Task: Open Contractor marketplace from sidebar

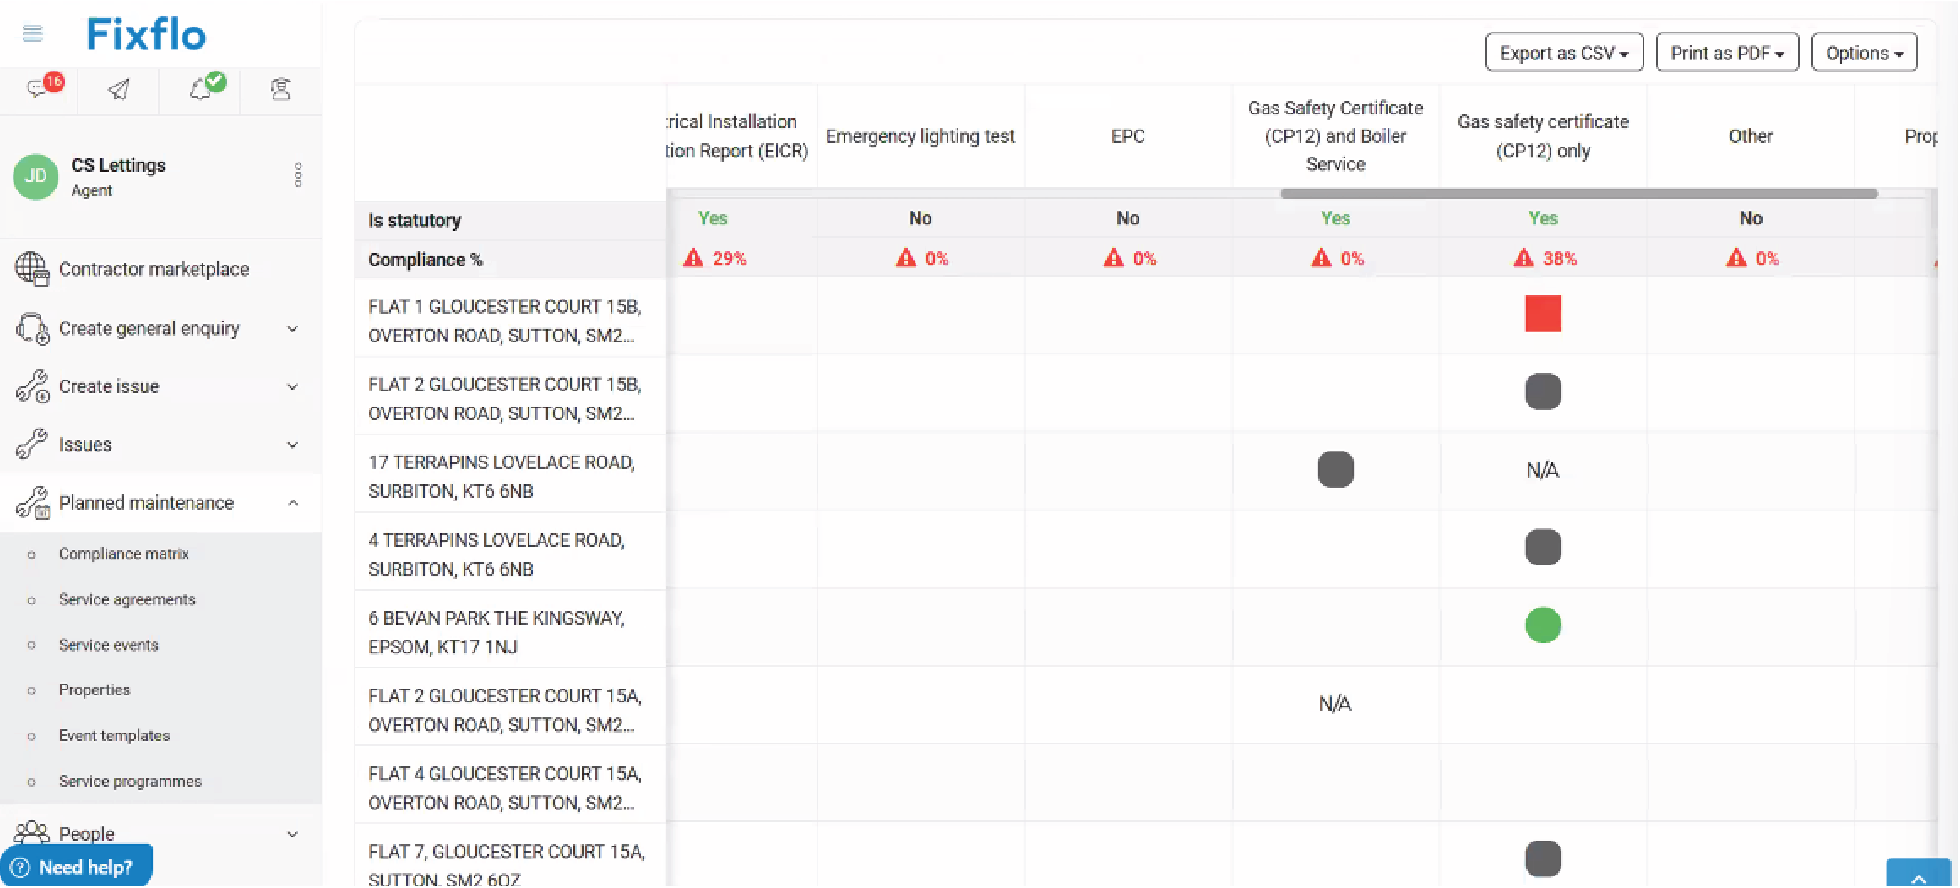Action: (x=153, y=269)
